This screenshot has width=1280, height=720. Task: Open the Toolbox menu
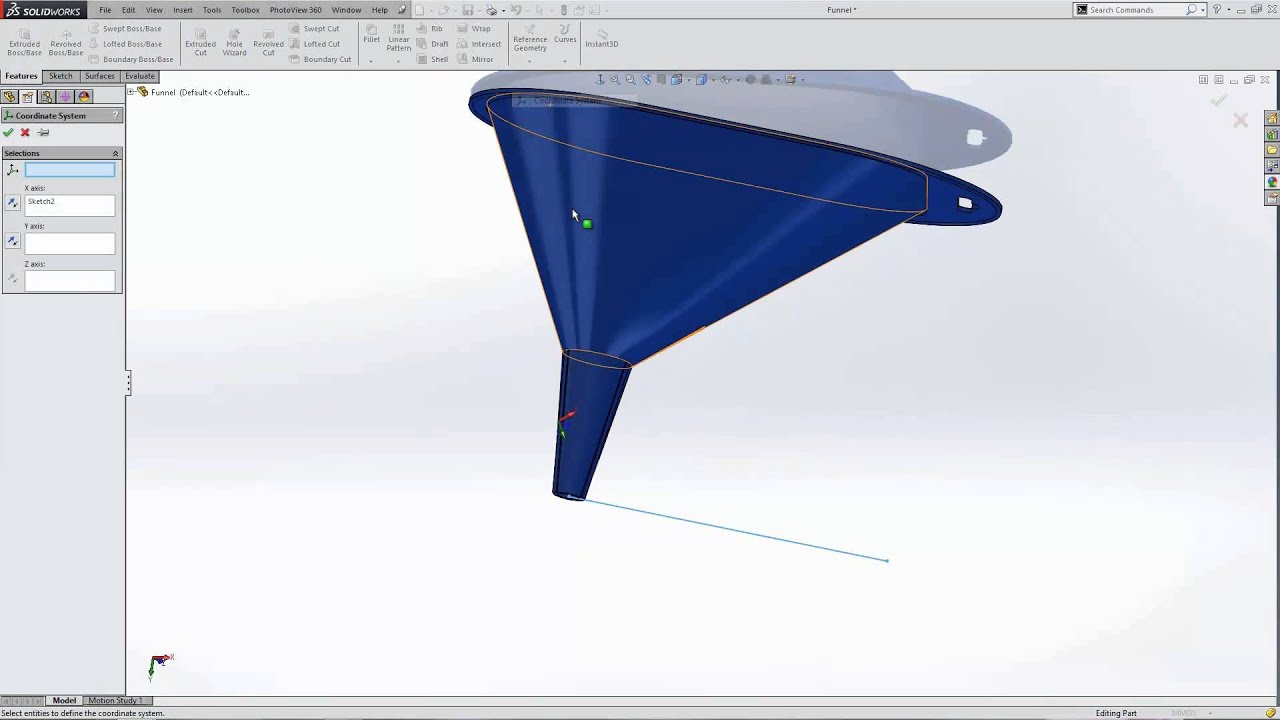point(245,10)
